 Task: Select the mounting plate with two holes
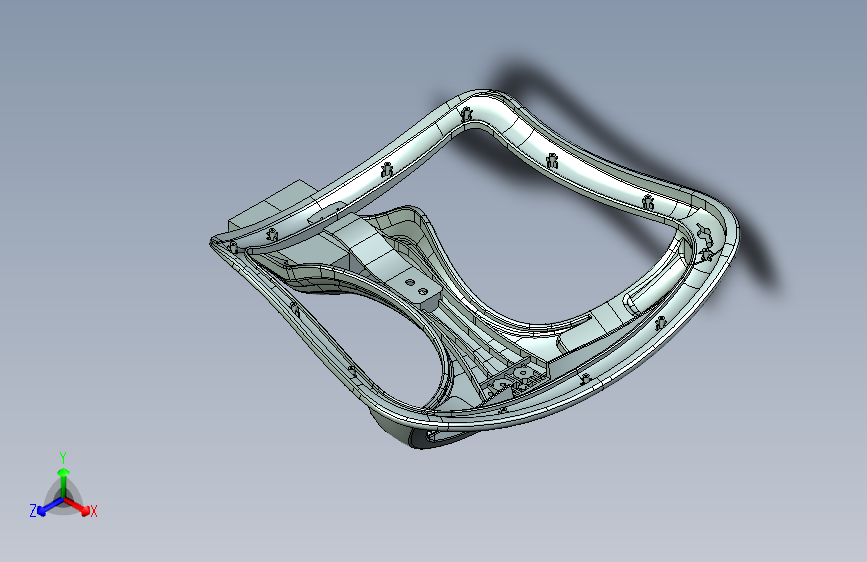click(415, 287)
